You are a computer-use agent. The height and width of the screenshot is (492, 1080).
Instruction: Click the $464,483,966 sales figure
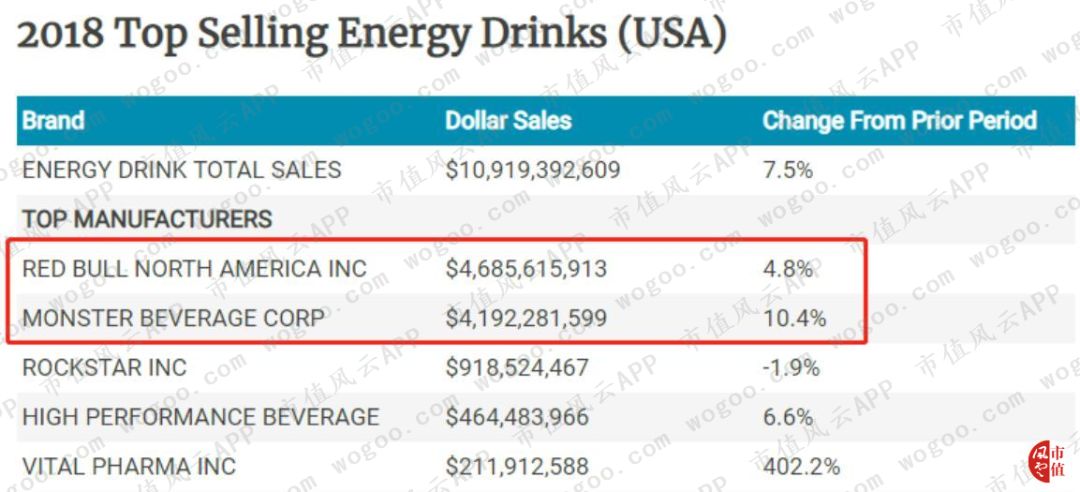click(517, 417)
